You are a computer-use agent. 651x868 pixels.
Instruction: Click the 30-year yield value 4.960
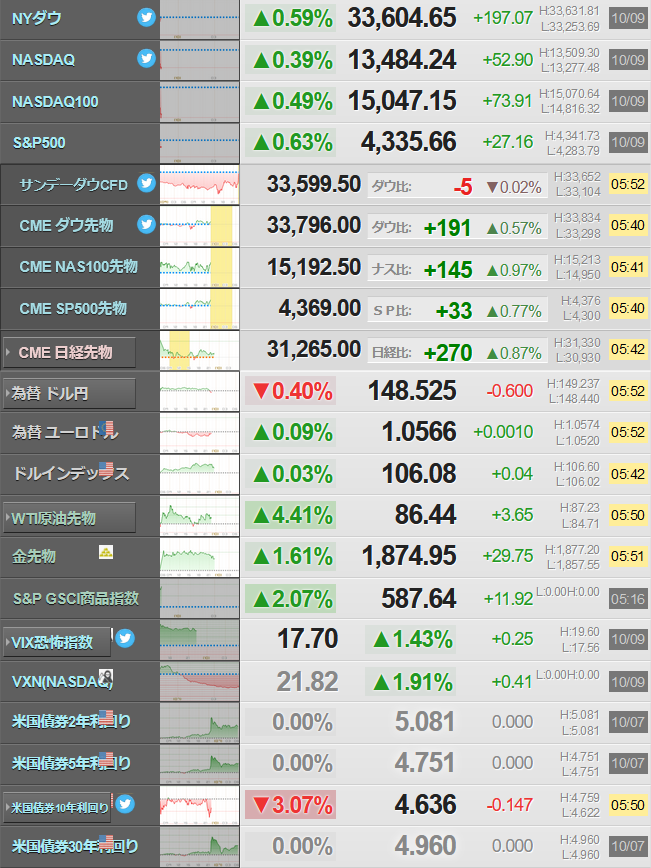[x=426, y=846]
